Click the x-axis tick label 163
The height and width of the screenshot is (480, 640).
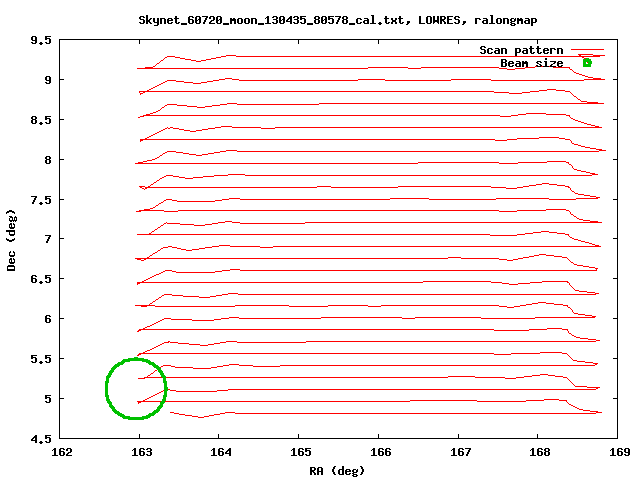pyautogui.click(x=142, y=452)
